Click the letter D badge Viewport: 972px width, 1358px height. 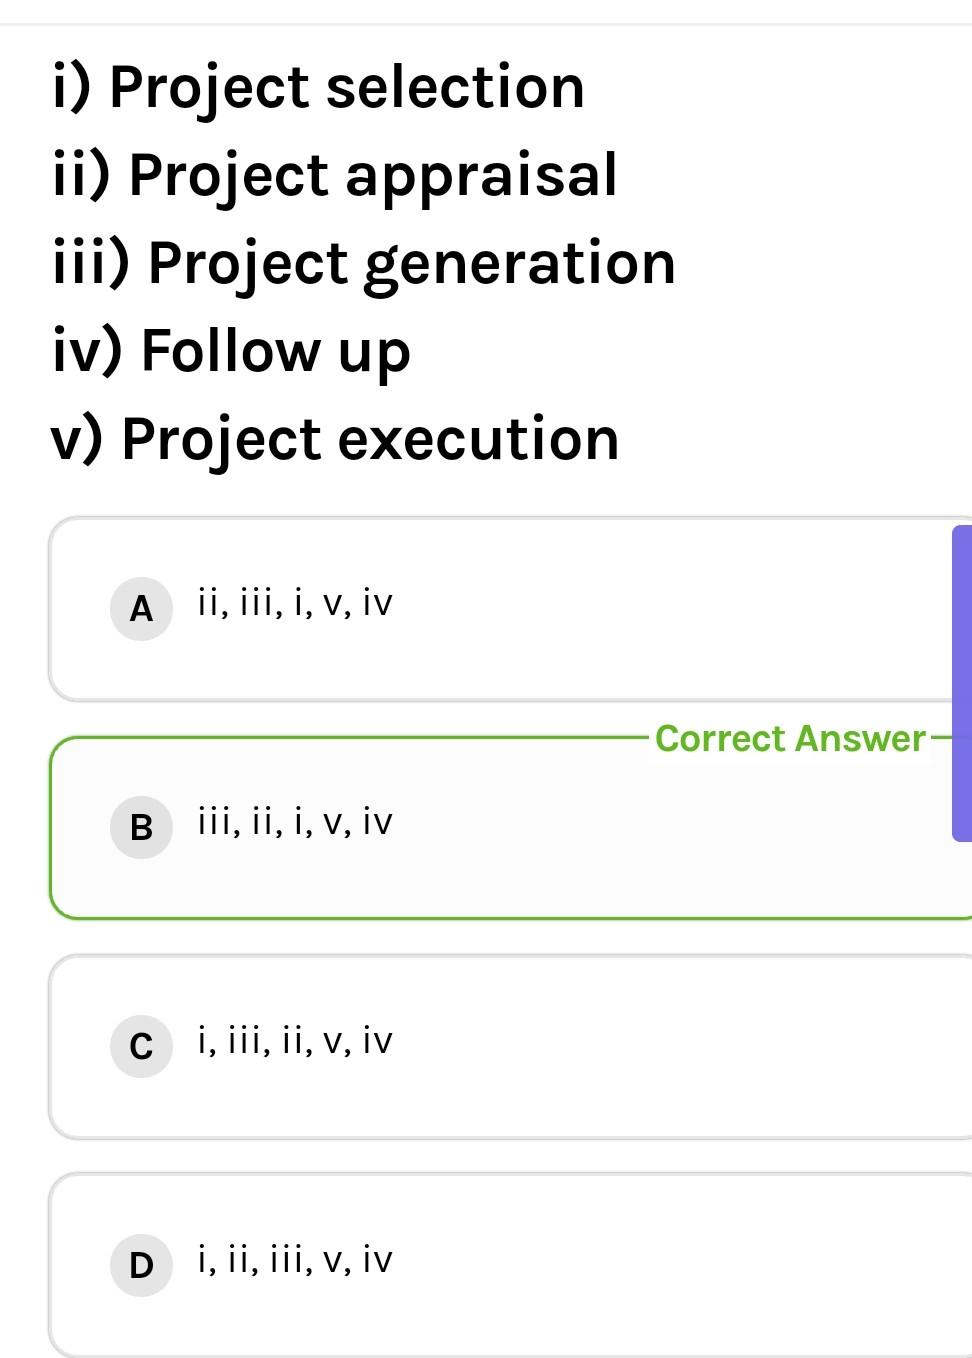(x=141, y=1265)
